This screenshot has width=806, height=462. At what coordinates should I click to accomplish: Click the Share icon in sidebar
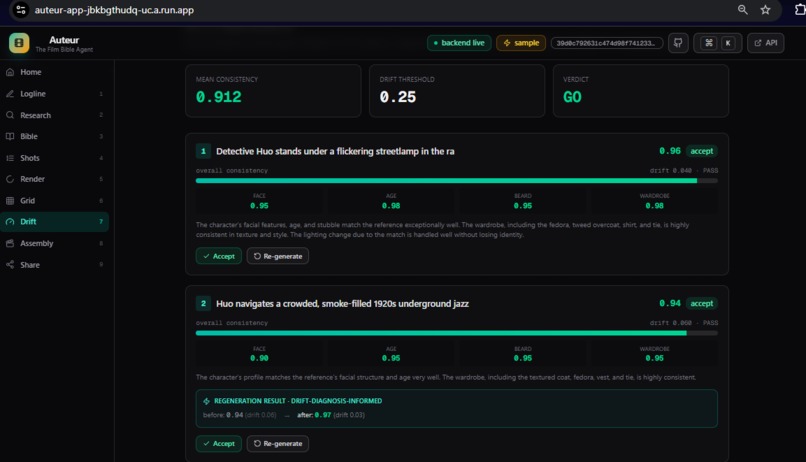[10, 265]
